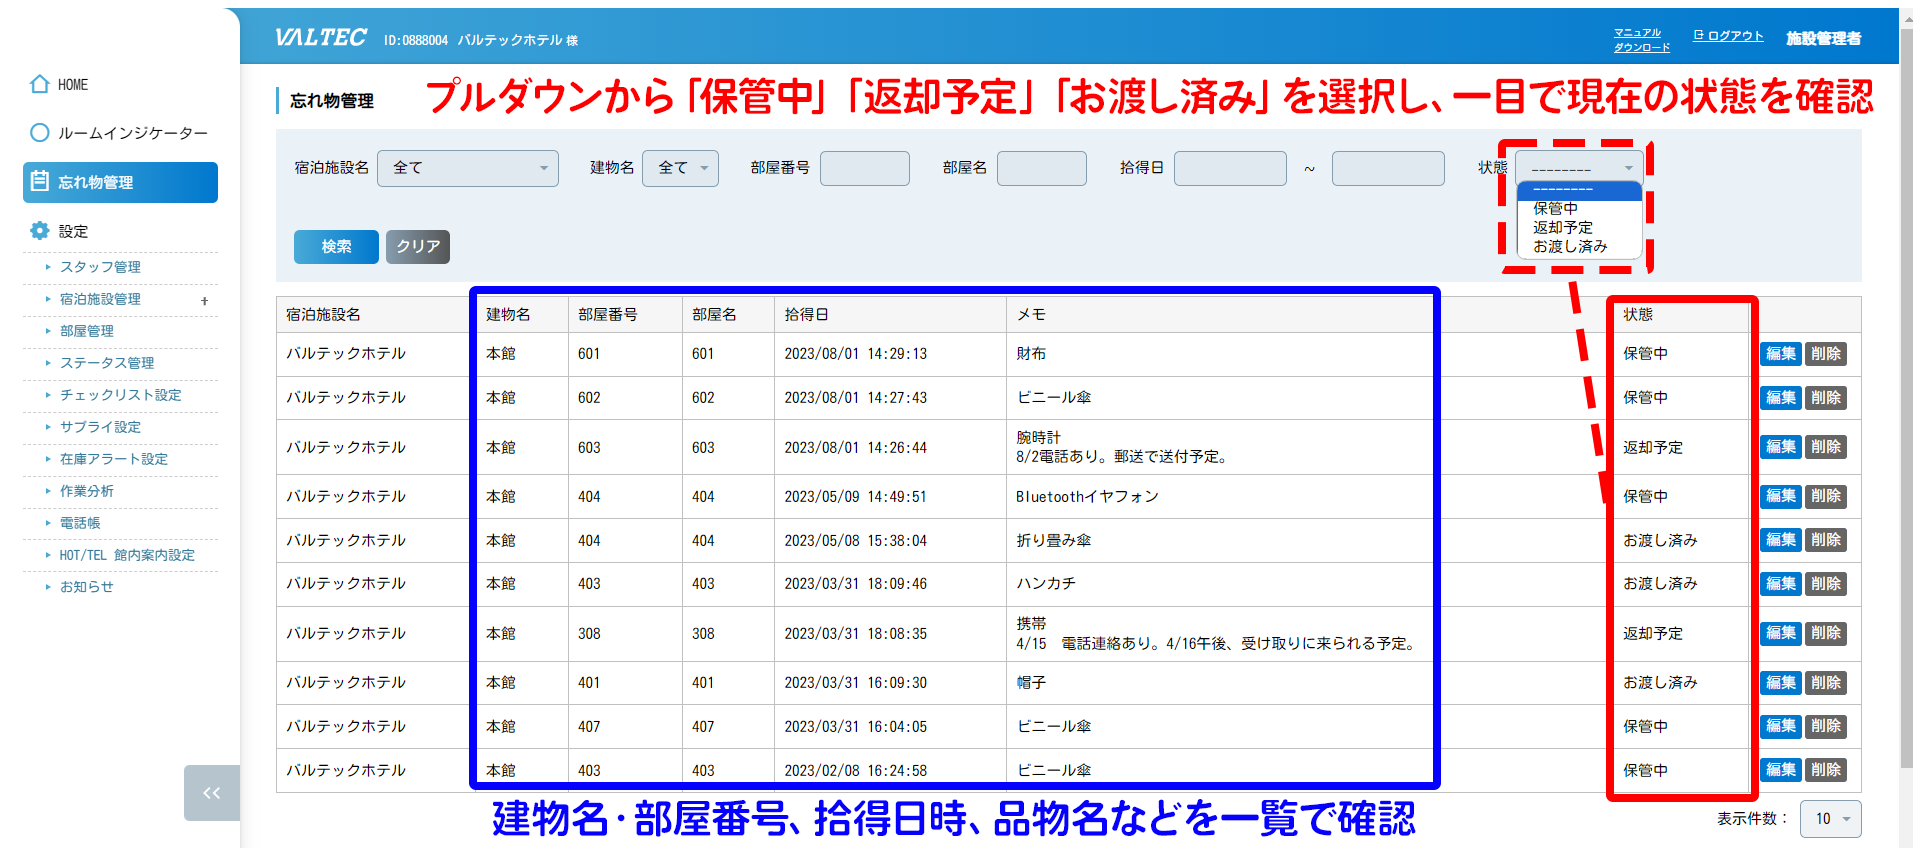This screenshot has height=848, width=1913.
Task: Click the 部屋番号 input field
Action: pos(865,168)
